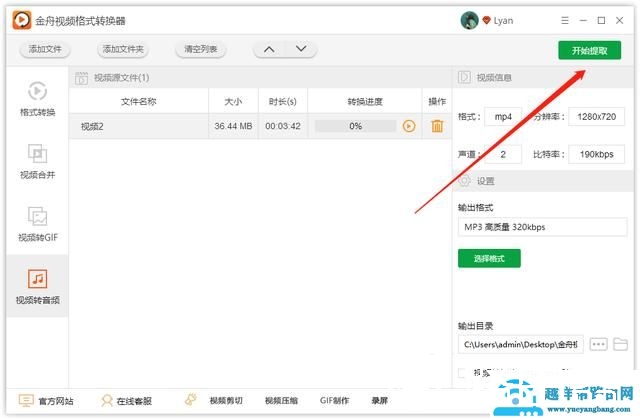Screen dimensions: 640x420
Task: Click the 添加文件 add file button
Action: click(45, 49)
